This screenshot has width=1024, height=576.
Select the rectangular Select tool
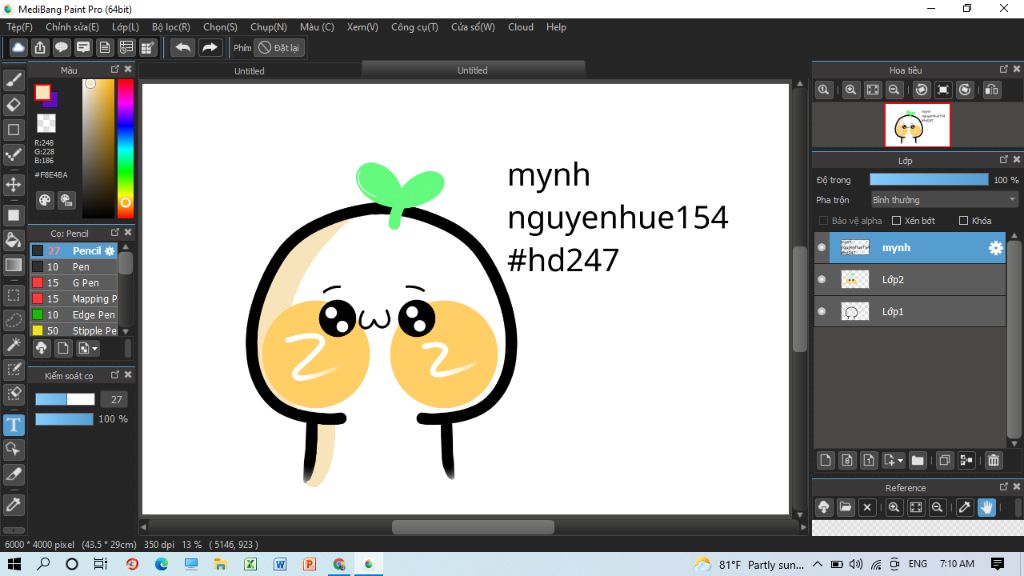(14, 295)
